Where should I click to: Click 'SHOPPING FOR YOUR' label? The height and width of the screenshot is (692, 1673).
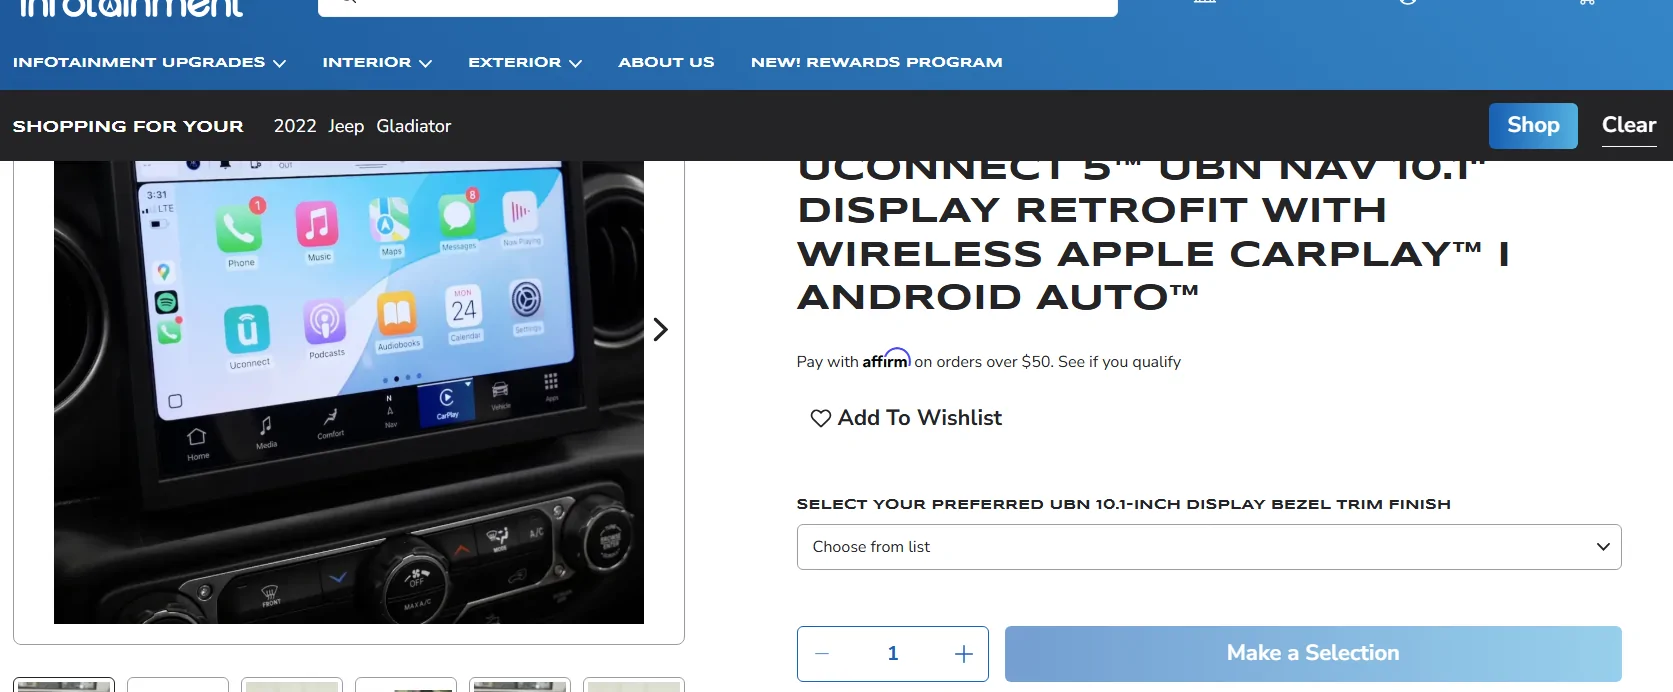[128, 126]
